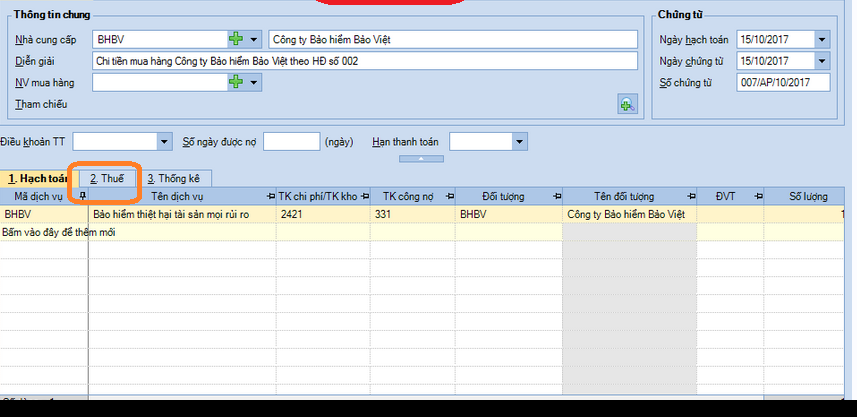Click the Điều khoản TT input box
Image resolution: width=857 pixels, height=417 pixels.
coord(116,142)
